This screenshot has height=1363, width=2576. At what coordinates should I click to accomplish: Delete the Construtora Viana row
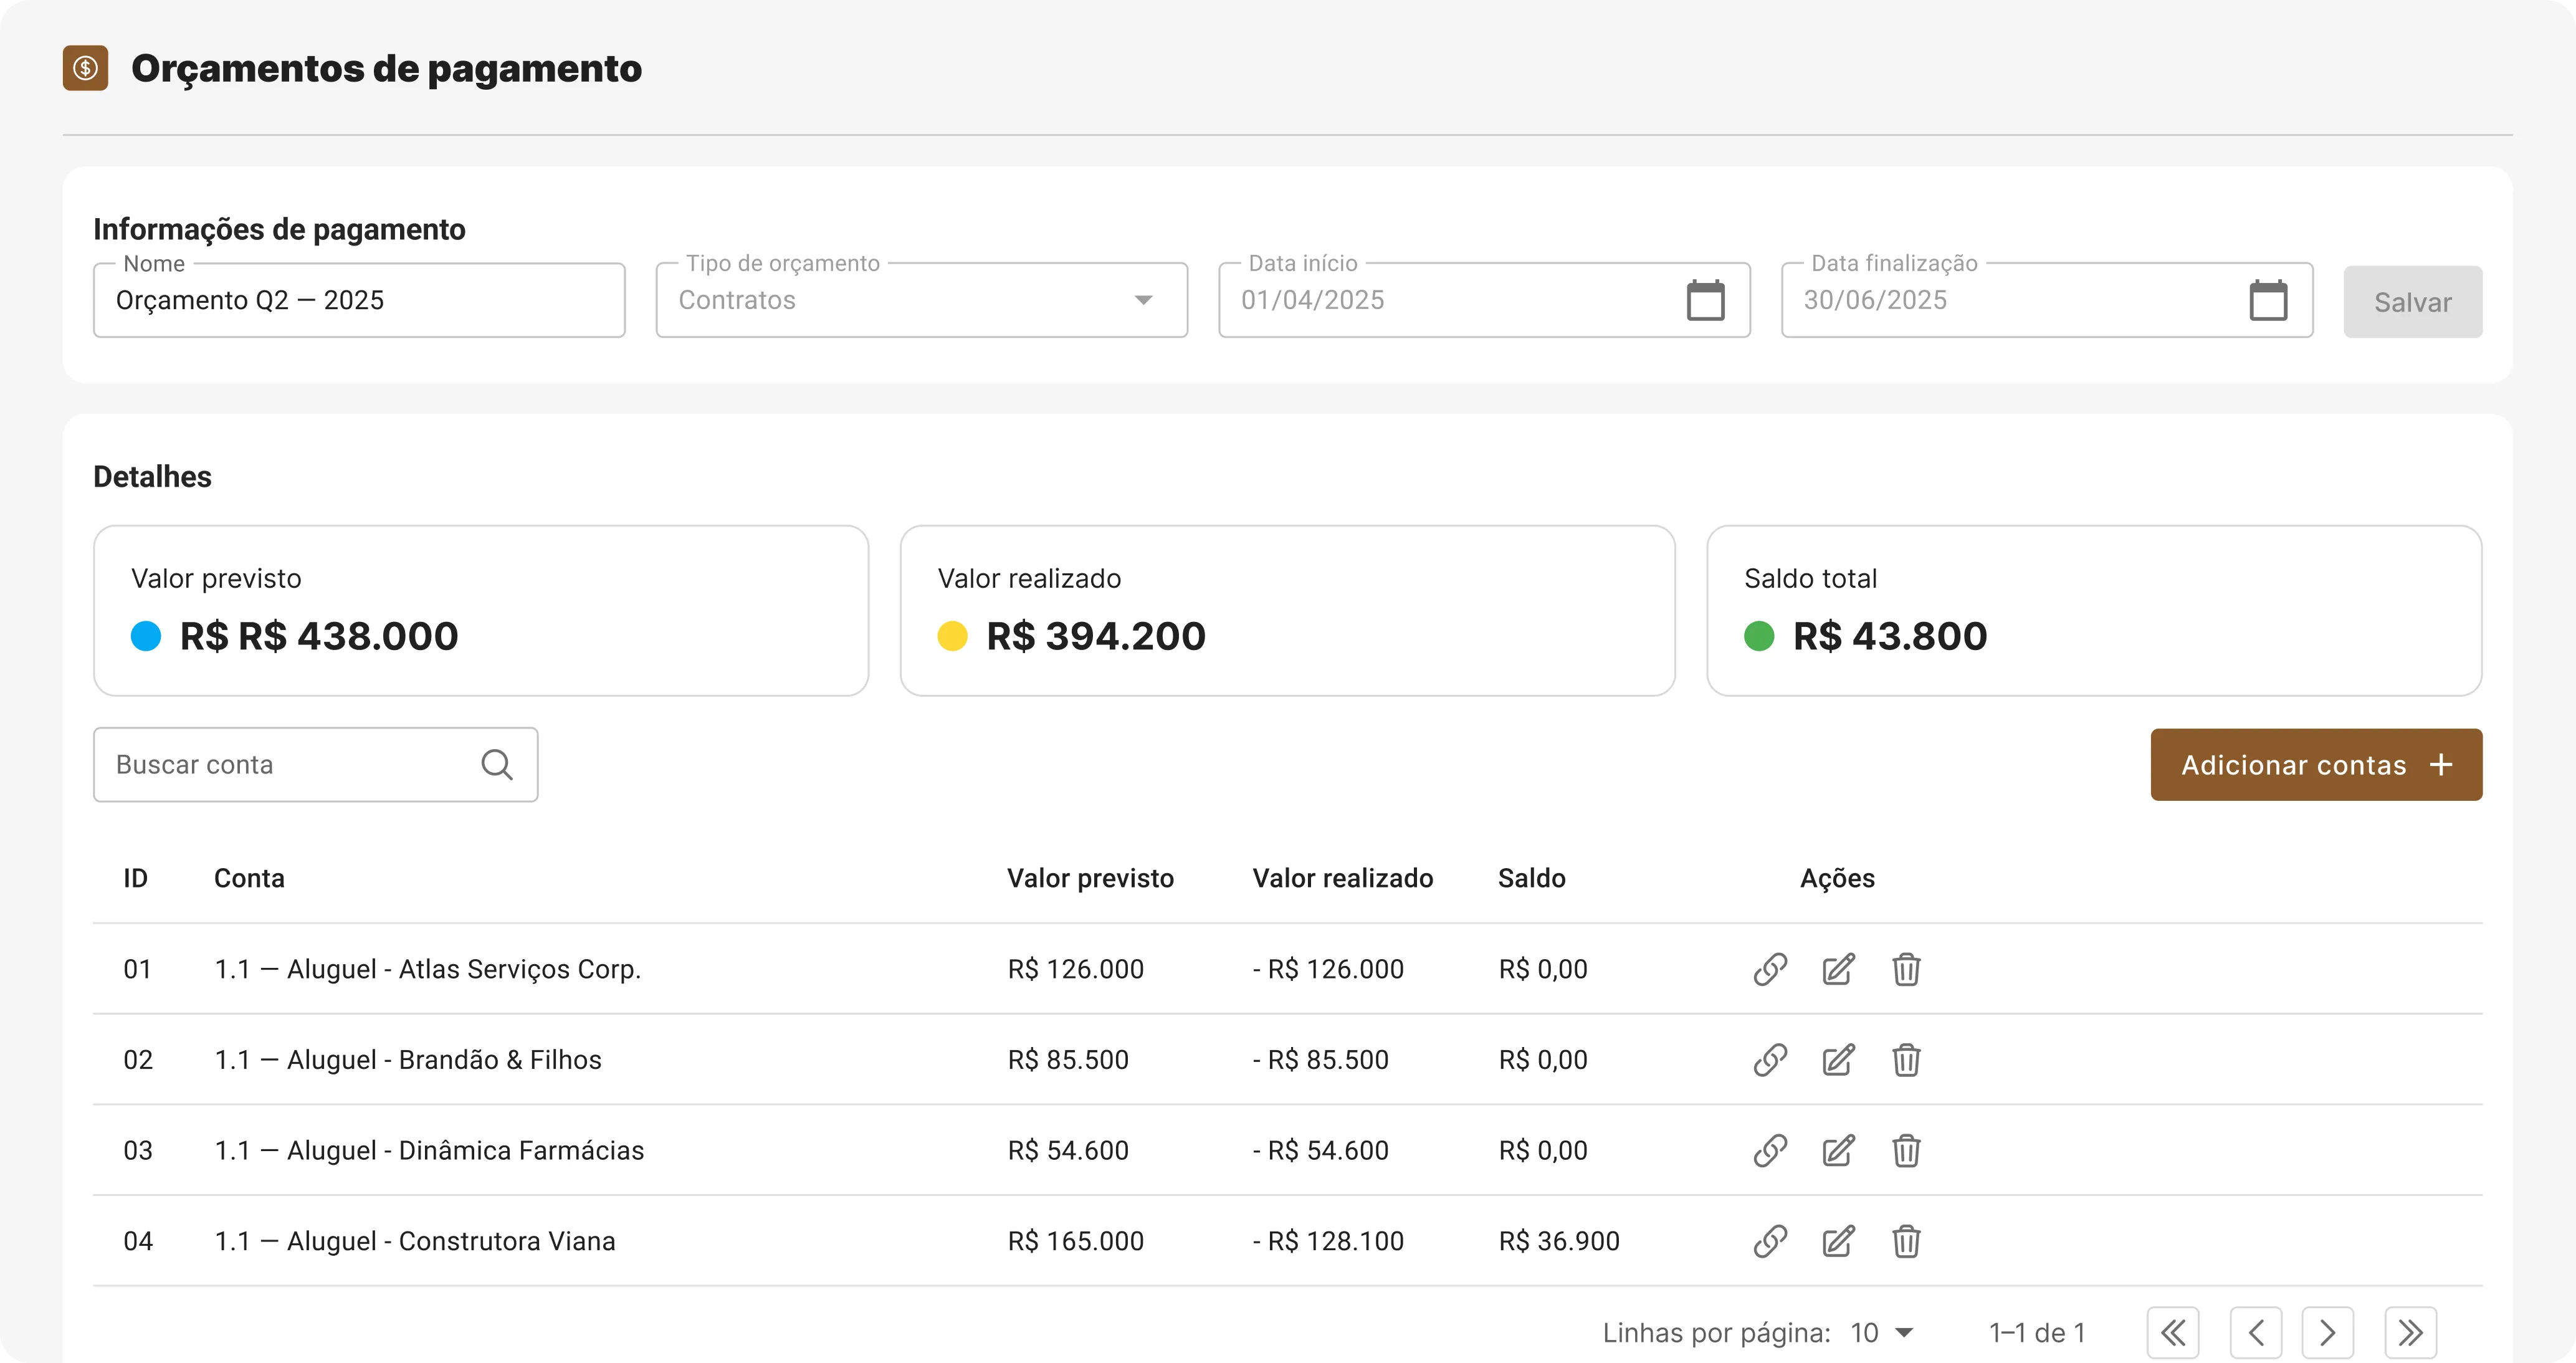(x=1906, y=1241)
